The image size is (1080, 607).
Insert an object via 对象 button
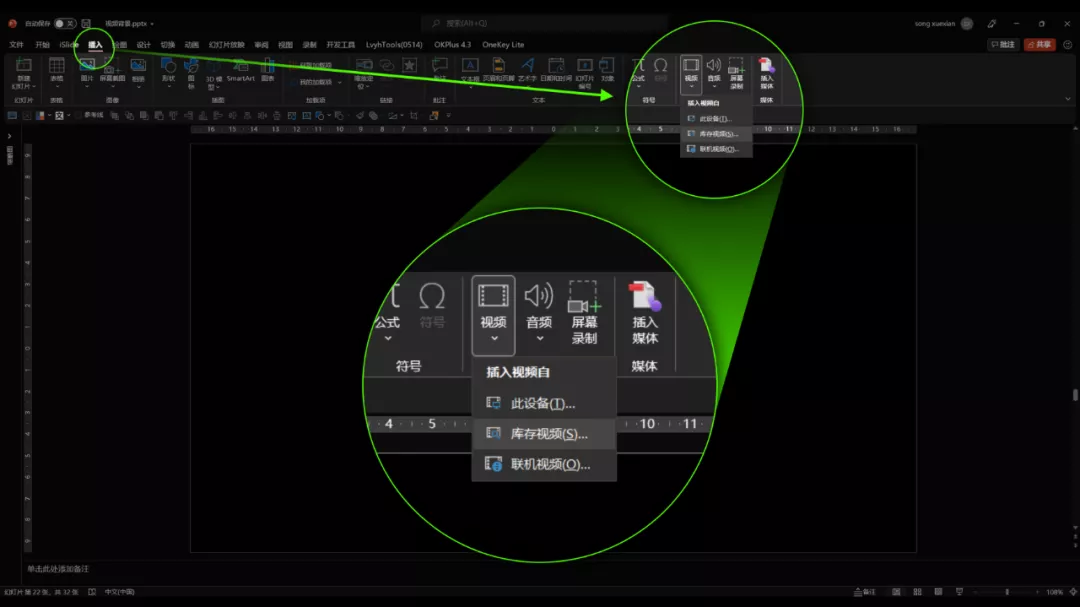[607, 70]
